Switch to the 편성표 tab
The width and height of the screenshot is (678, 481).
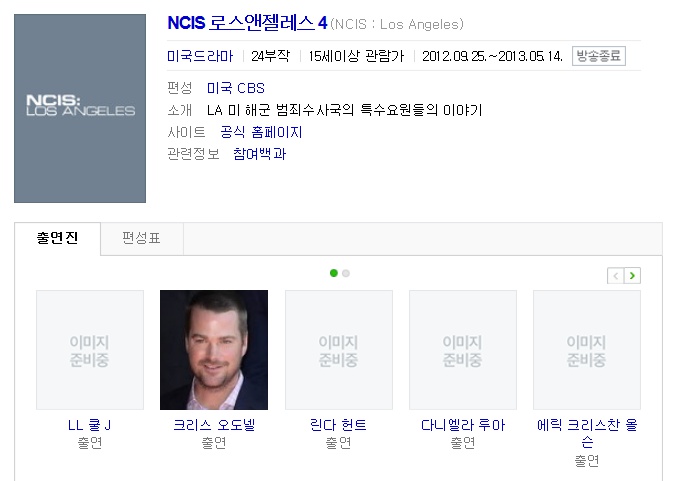(x=142, y=238)
